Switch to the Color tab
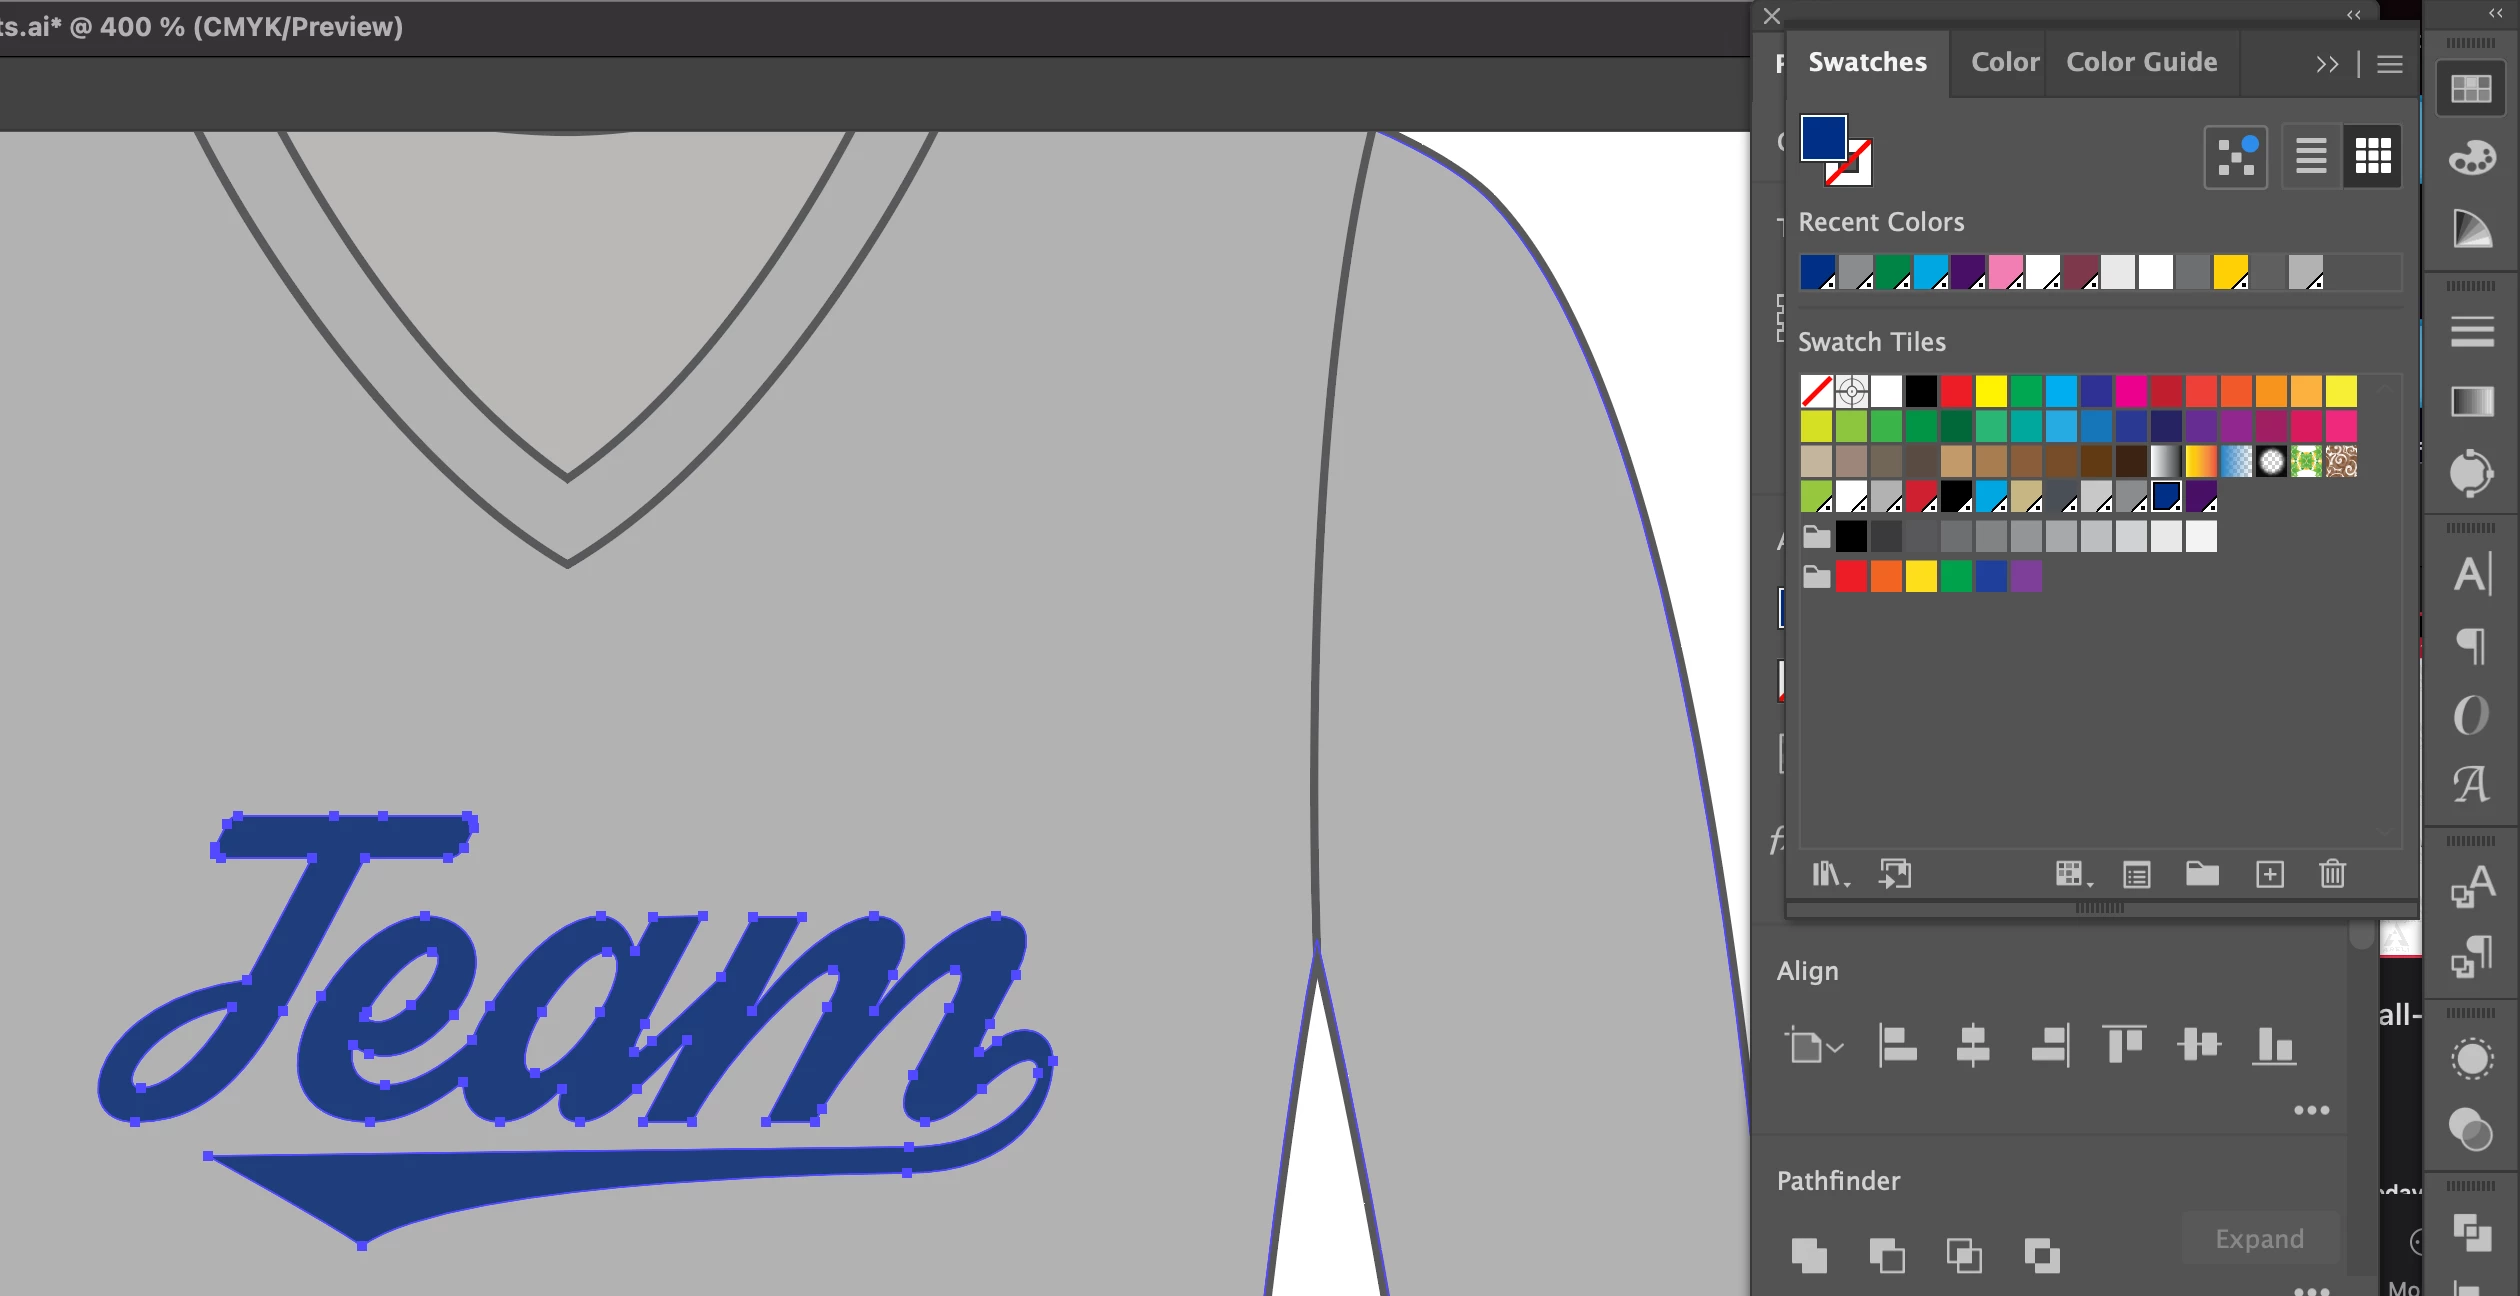This screenshot has width=2520, height=1296. pos(2004,62)
